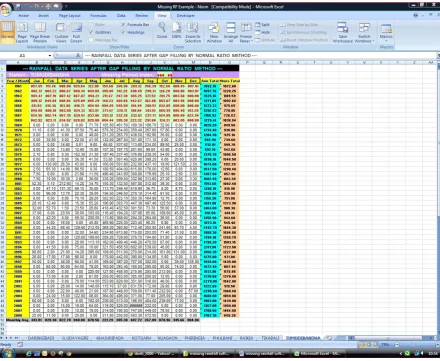
Task: Open a New Window
Action: pyautogui.click(x=214, y=32)
